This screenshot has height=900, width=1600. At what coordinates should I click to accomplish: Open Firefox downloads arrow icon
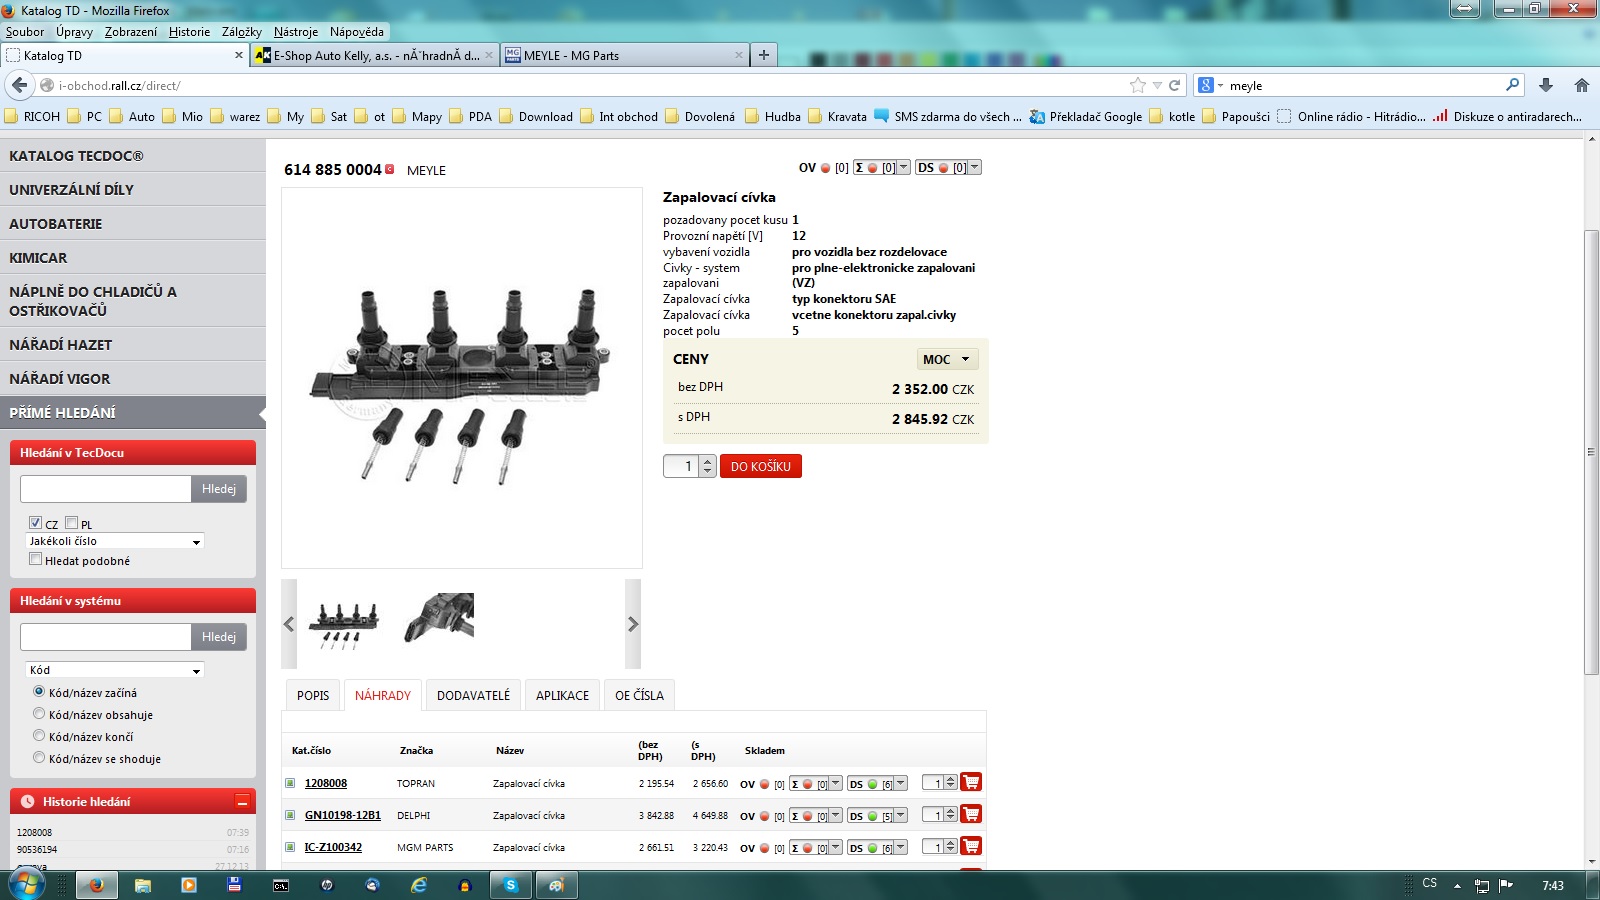1545,85
